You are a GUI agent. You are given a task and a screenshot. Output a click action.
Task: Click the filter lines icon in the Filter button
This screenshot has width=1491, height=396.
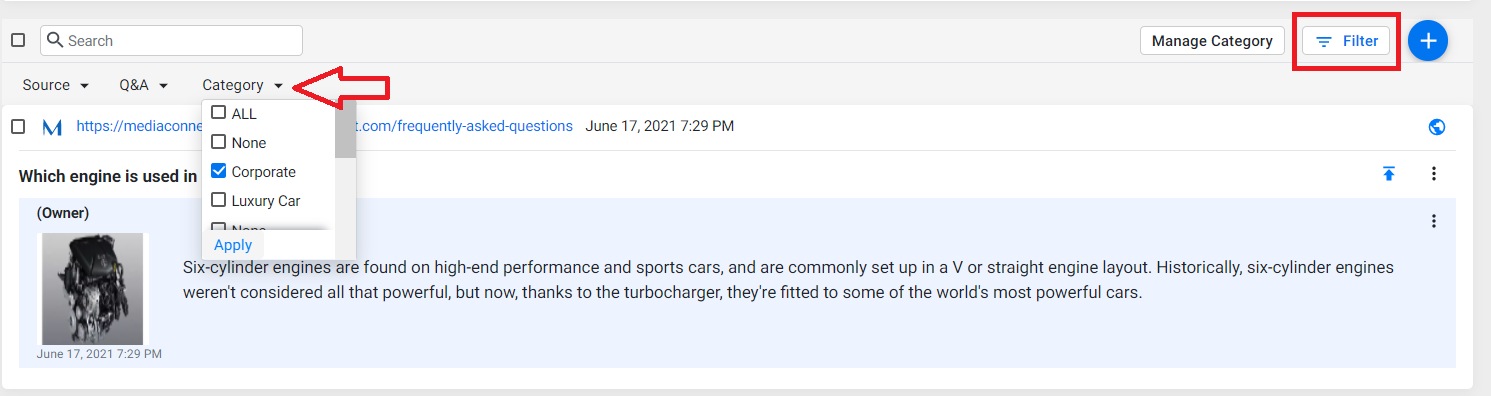point(1324,42)
